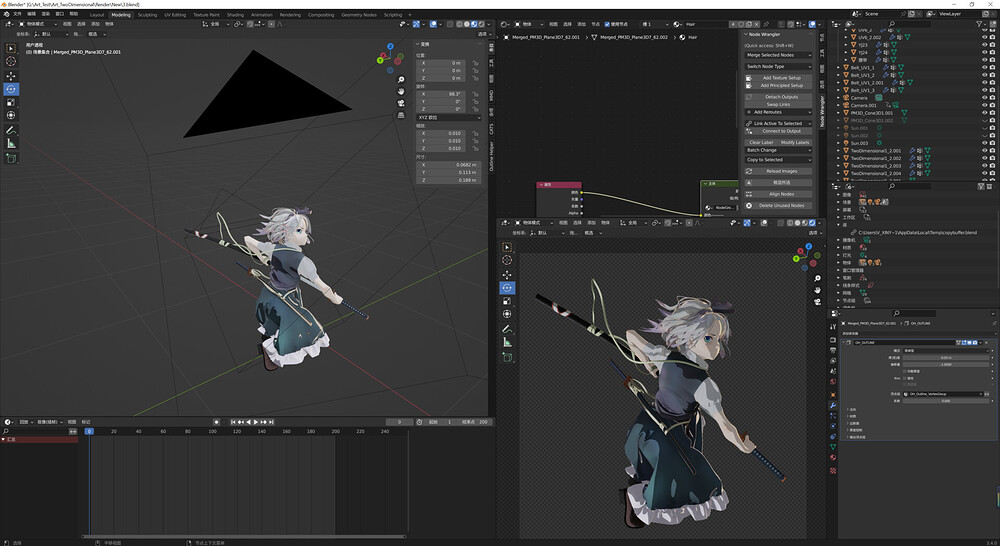1000x546 pixels.
Task: Select the Add Cube tool in left viewport
Action: point(11,158)
